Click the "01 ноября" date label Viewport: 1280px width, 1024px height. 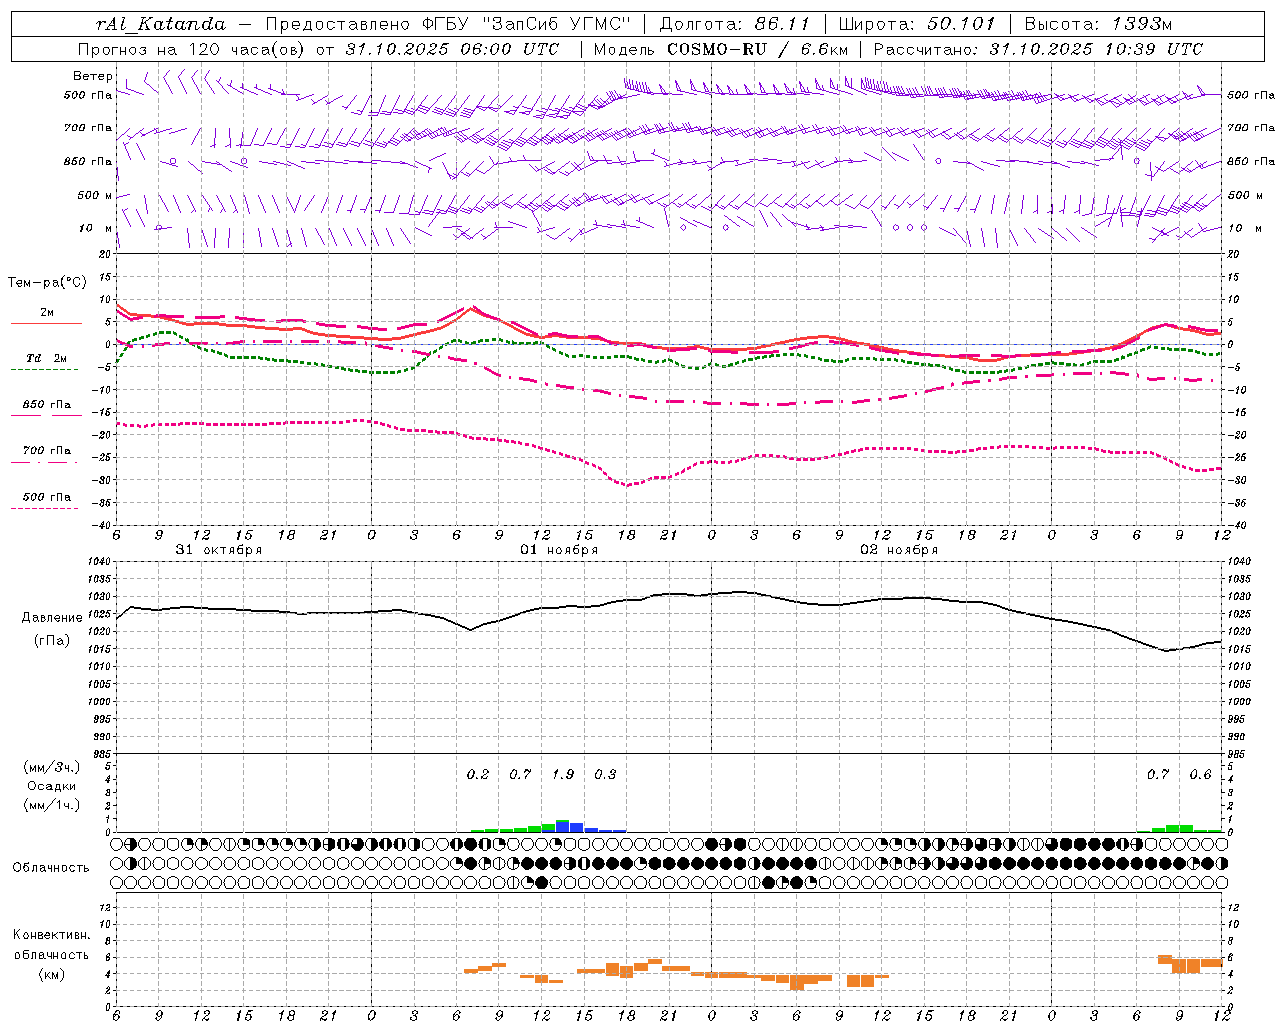point(559,550)
